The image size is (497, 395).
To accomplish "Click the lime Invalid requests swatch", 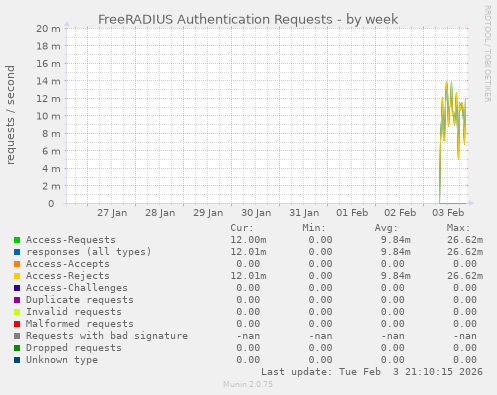I will (x=17, y=312).
